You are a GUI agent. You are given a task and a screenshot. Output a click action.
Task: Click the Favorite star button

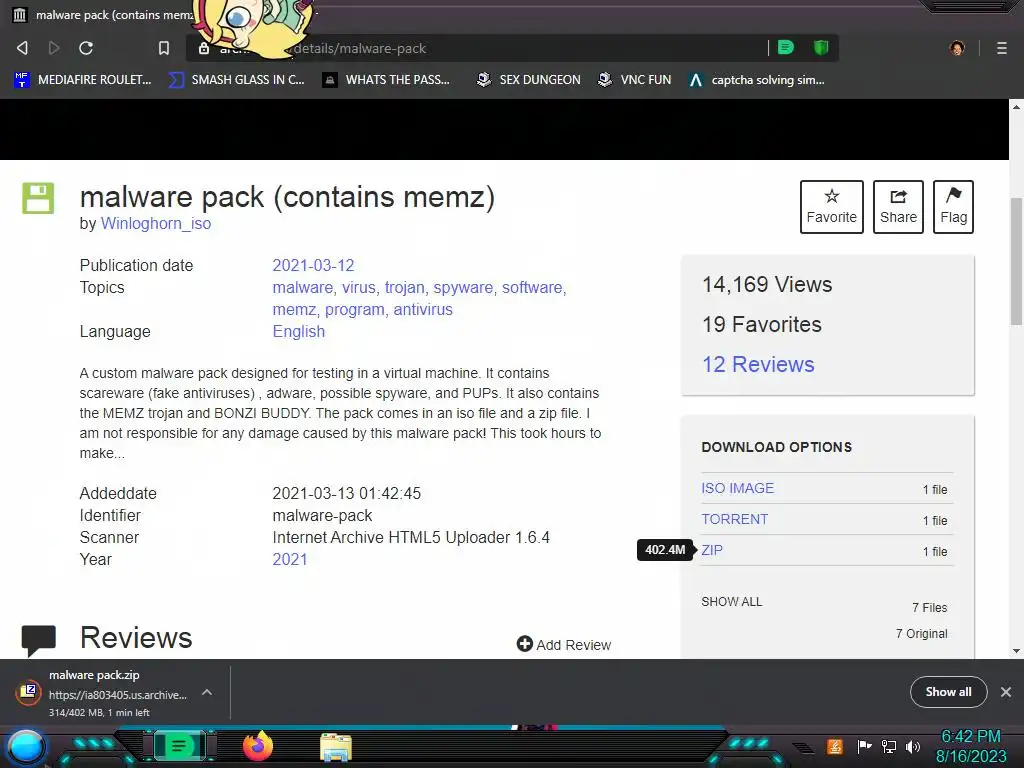click(x=831, y=206)
